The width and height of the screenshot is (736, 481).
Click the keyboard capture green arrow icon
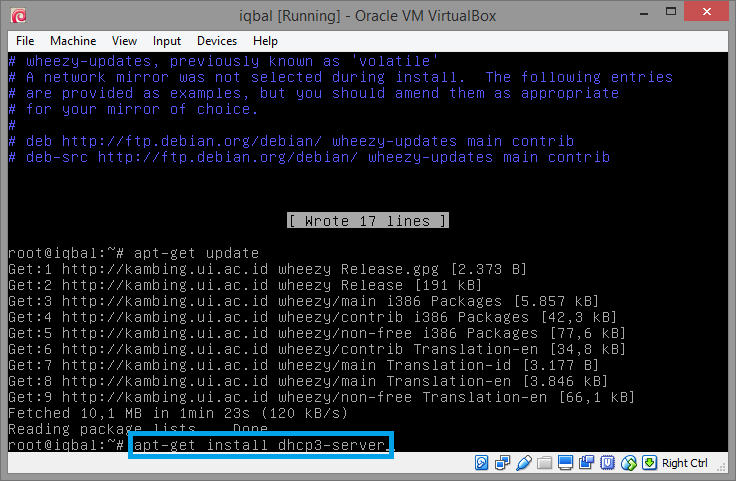[x=649, y=463]
